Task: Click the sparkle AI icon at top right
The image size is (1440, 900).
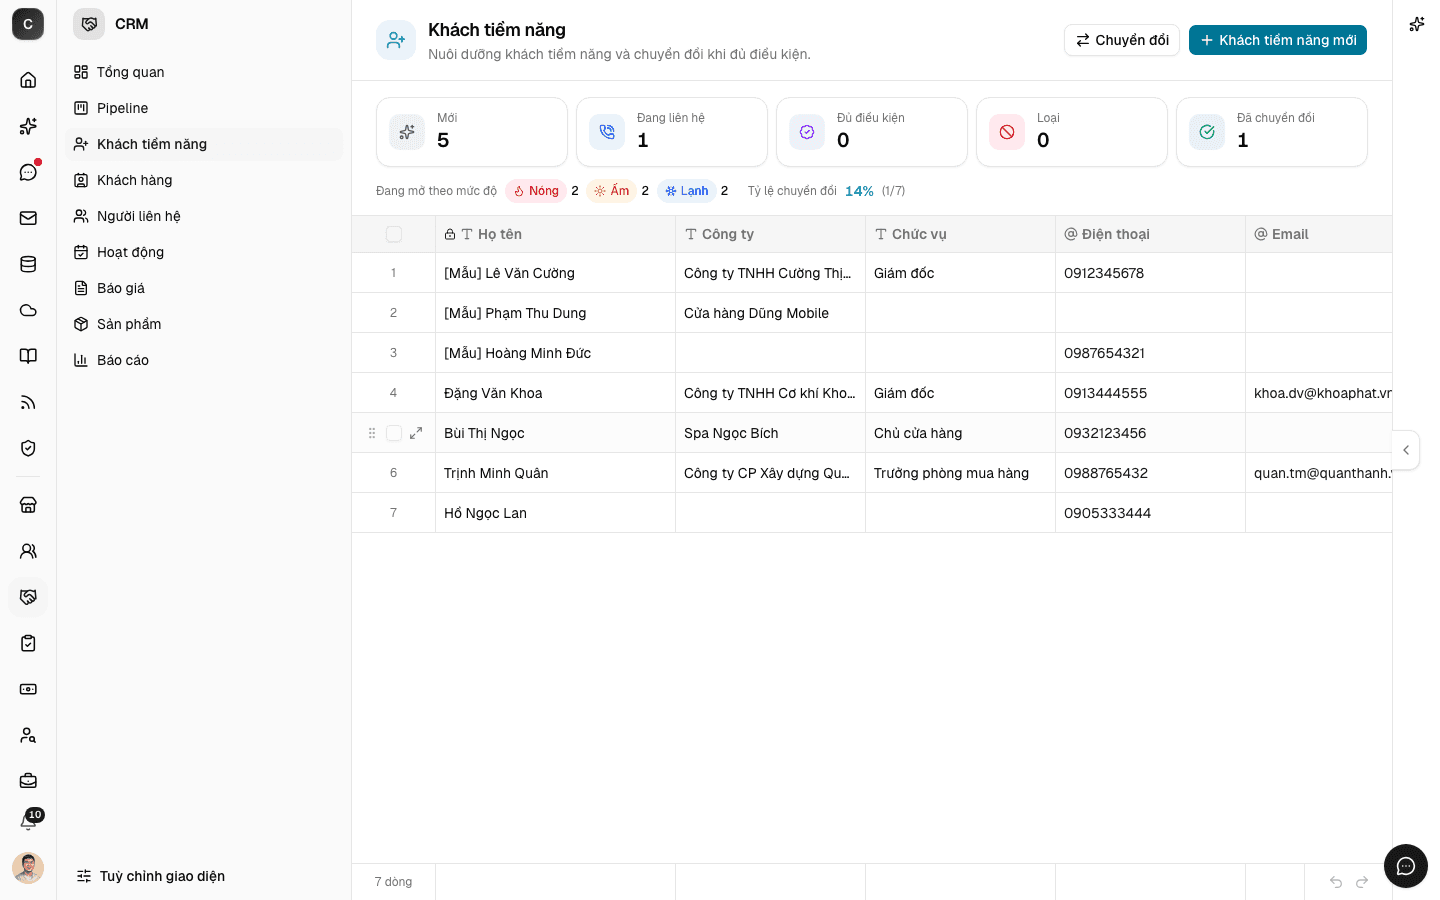Action: pos(1416,24)
